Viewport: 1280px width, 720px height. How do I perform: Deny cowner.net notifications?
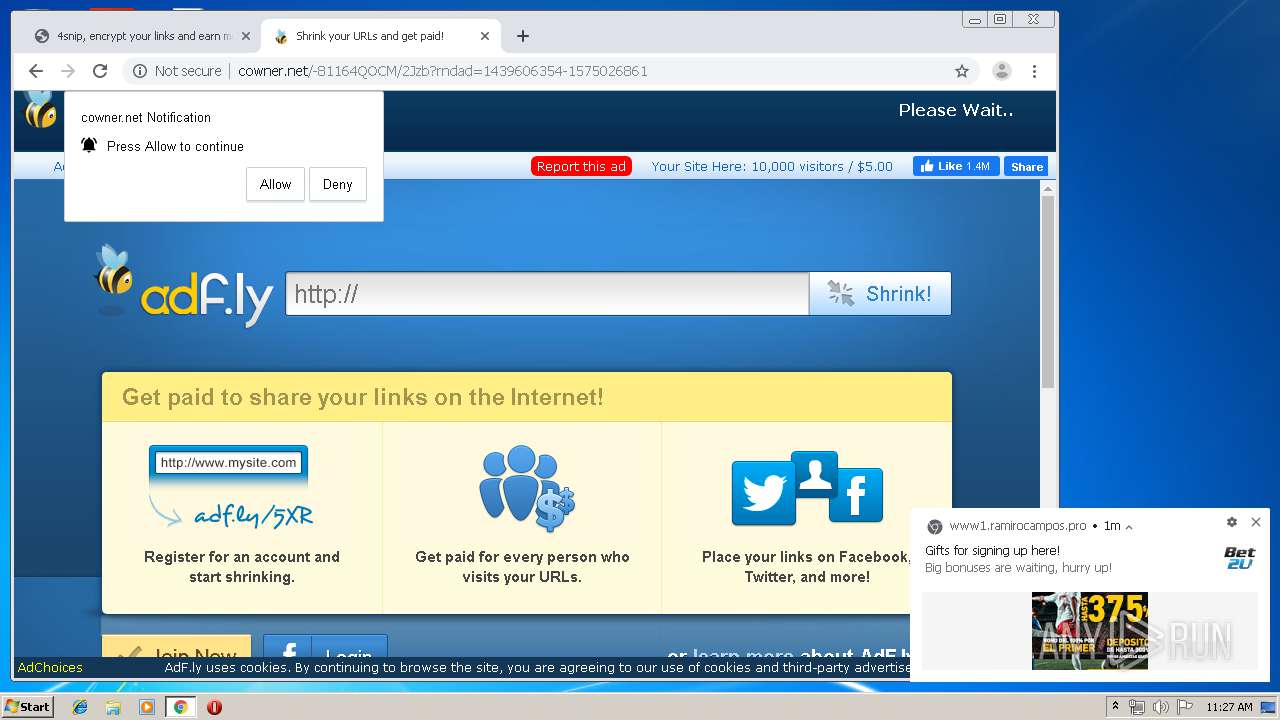(338, 184)
